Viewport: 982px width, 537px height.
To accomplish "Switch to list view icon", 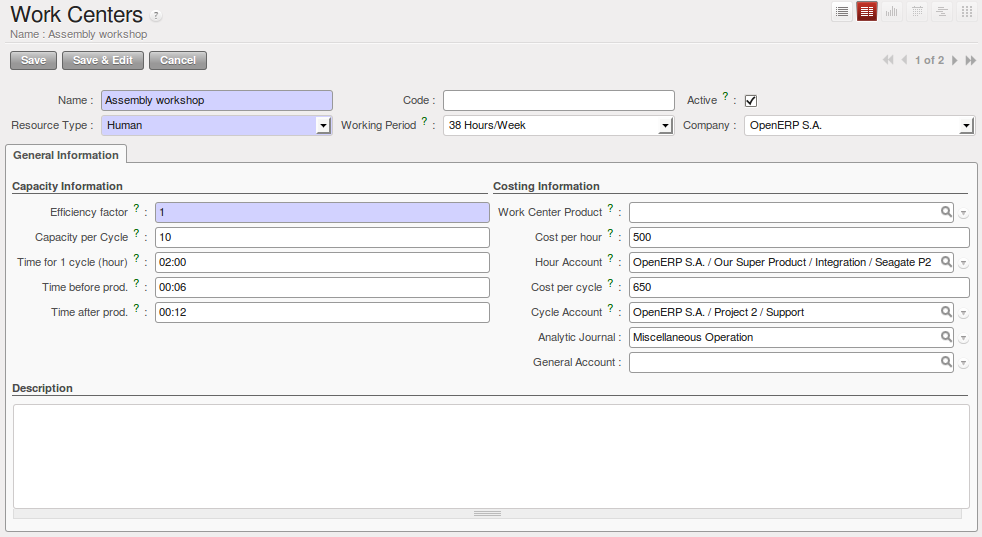I will pyautogui.click(x=842, y=11).
